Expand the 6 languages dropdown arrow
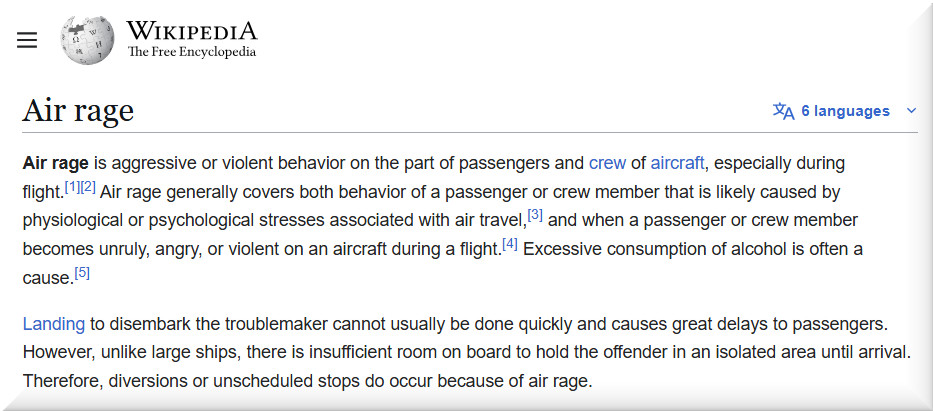 [x=911, y=111]
